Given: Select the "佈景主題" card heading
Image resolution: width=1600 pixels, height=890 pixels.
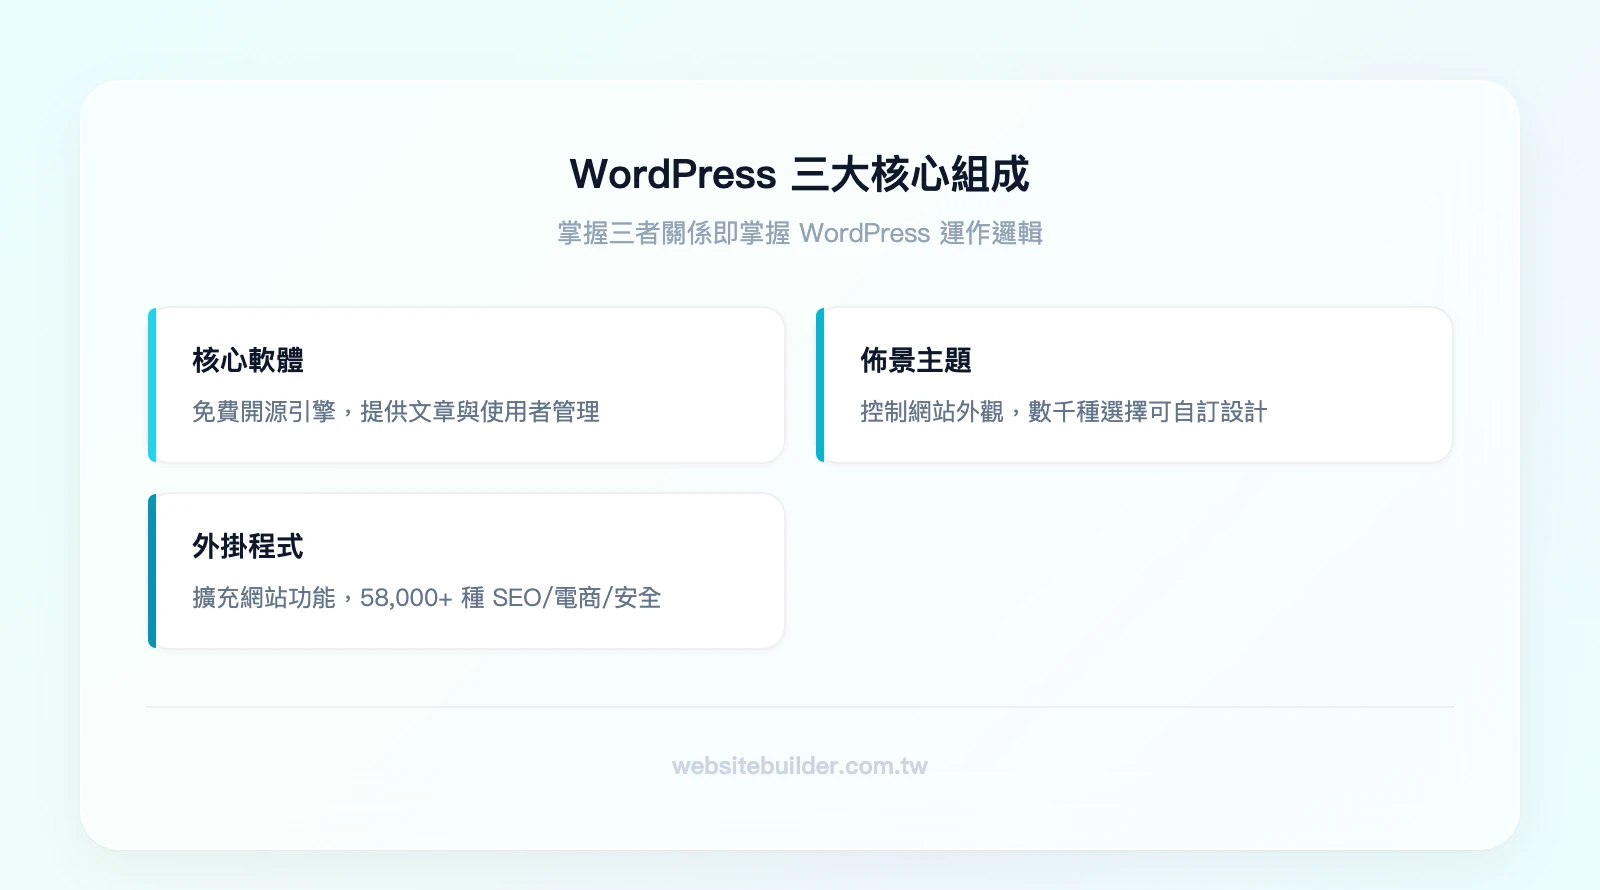Looking at the screenshot, I should click(x=916, y=360).
